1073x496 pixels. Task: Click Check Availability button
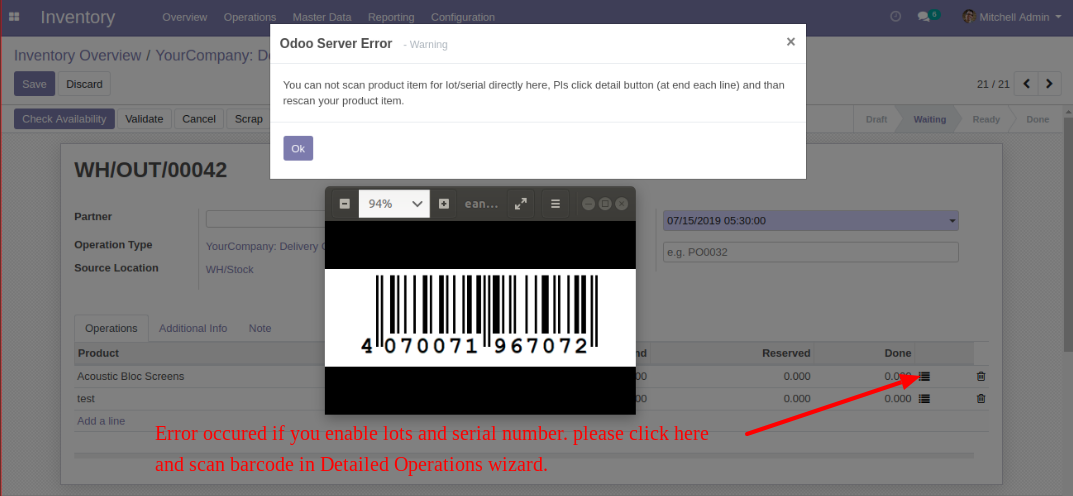(x=64, y=119)
